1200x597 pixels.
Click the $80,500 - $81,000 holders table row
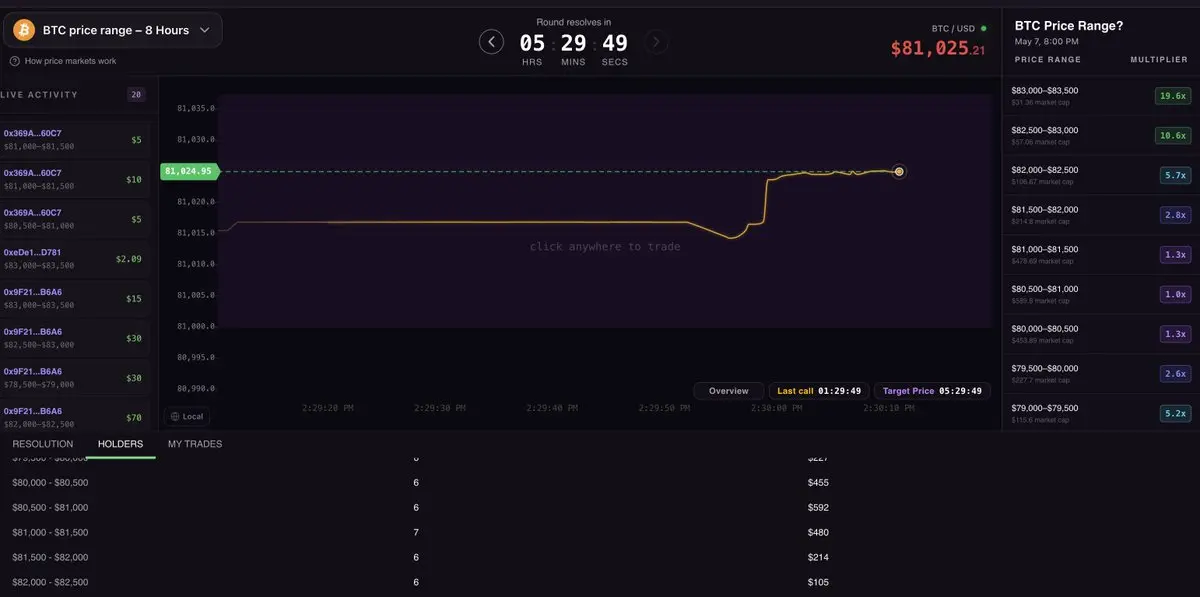600,507
